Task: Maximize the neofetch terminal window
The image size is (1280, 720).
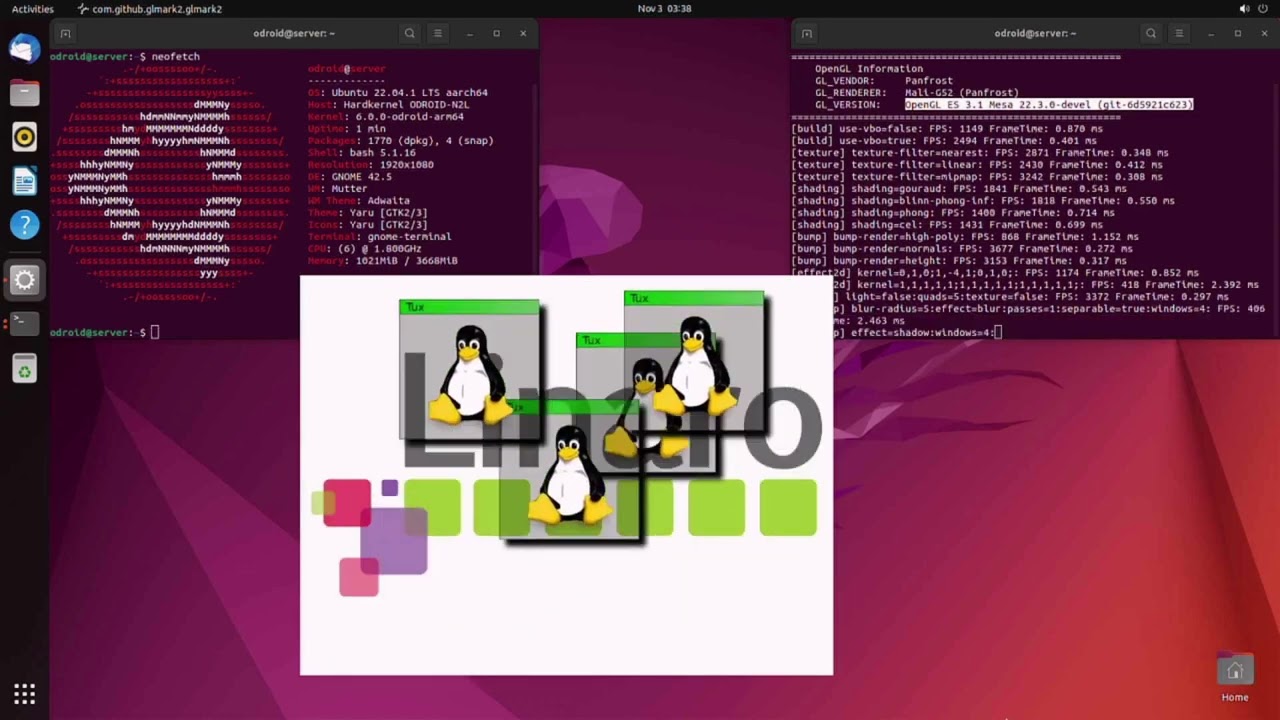Action: pyautogui.click(x=496, y=33)
